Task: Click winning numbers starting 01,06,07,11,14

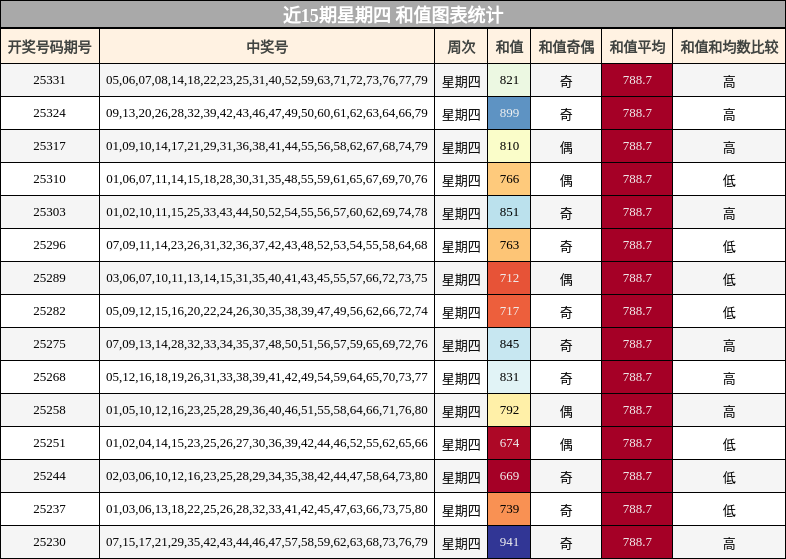Action: tap(267, 179)
